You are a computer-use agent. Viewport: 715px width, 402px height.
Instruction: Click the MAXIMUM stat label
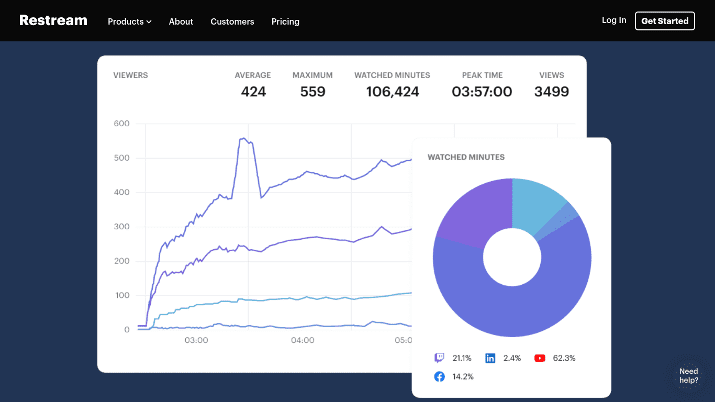pos(312,75)
